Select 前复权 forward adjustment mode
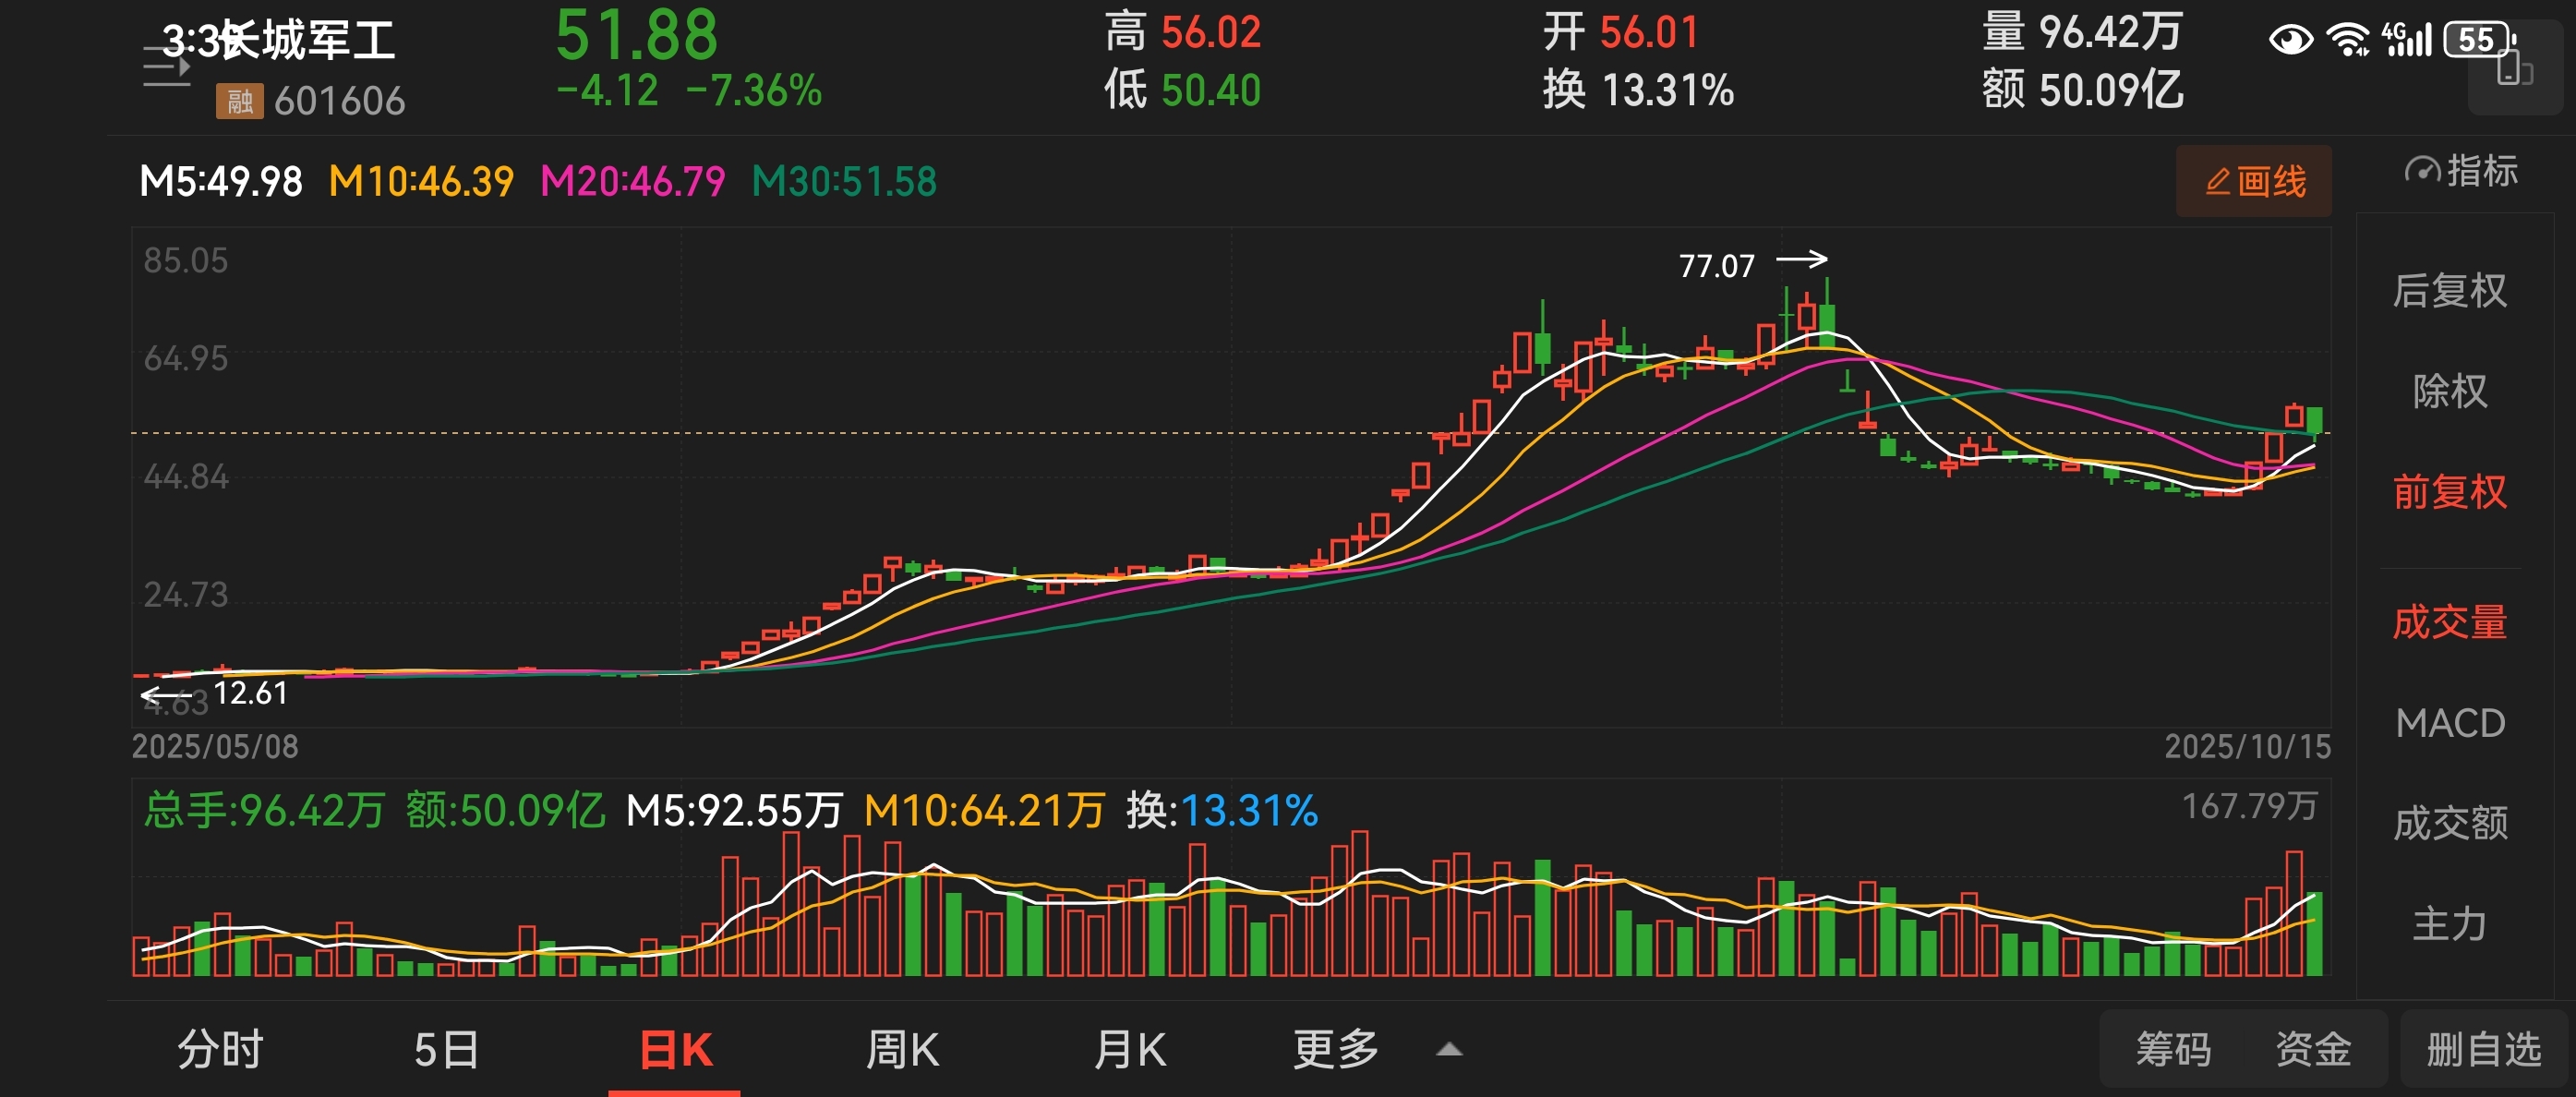2576x1097 pixels. tap(2449, 492)
